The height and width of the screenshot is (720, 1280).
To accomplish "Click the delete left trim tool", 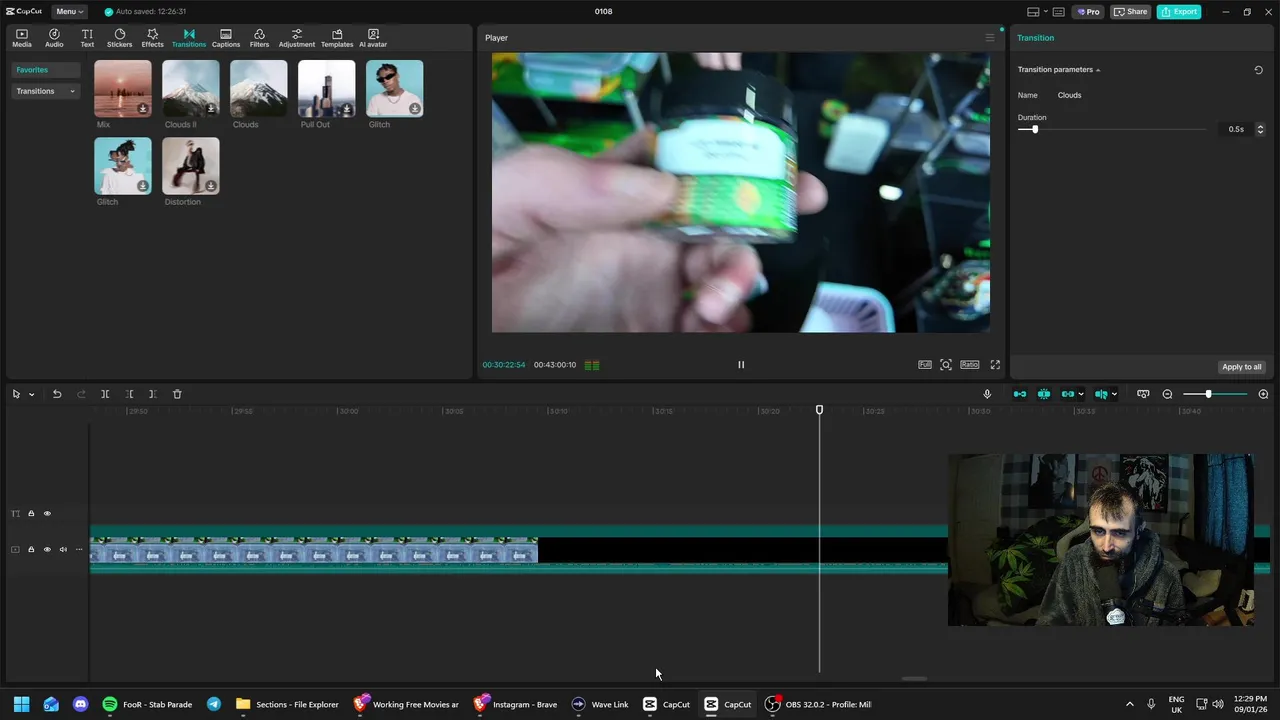I will 129,394.
